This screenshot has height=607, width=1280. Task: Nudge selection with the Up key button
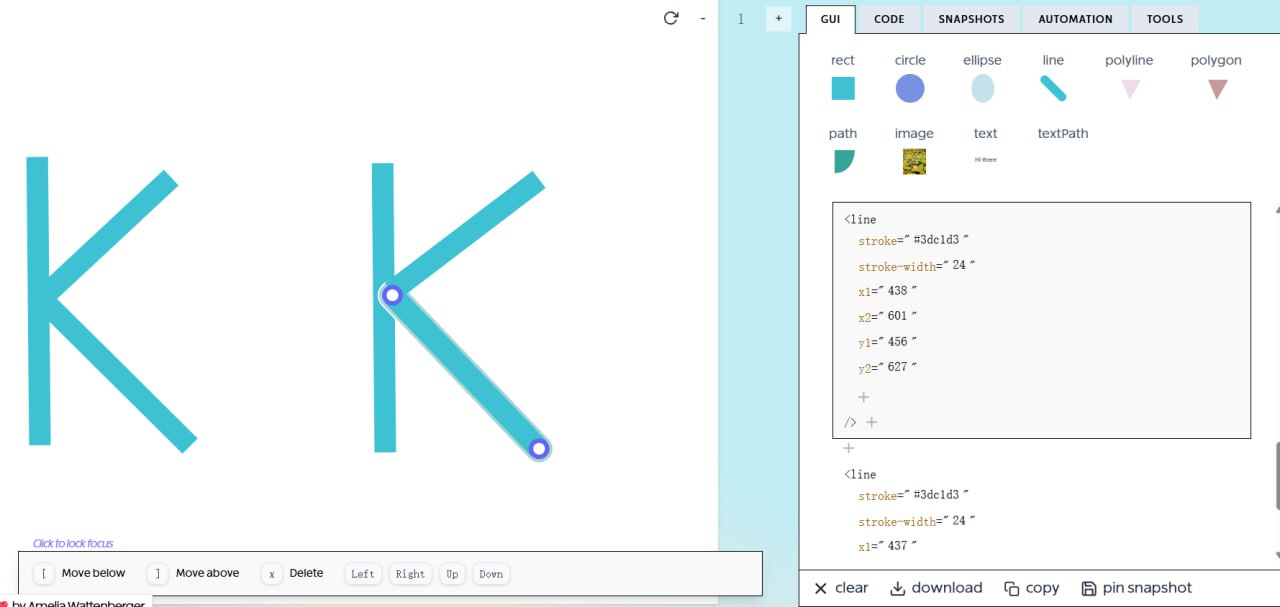[452, 574]
